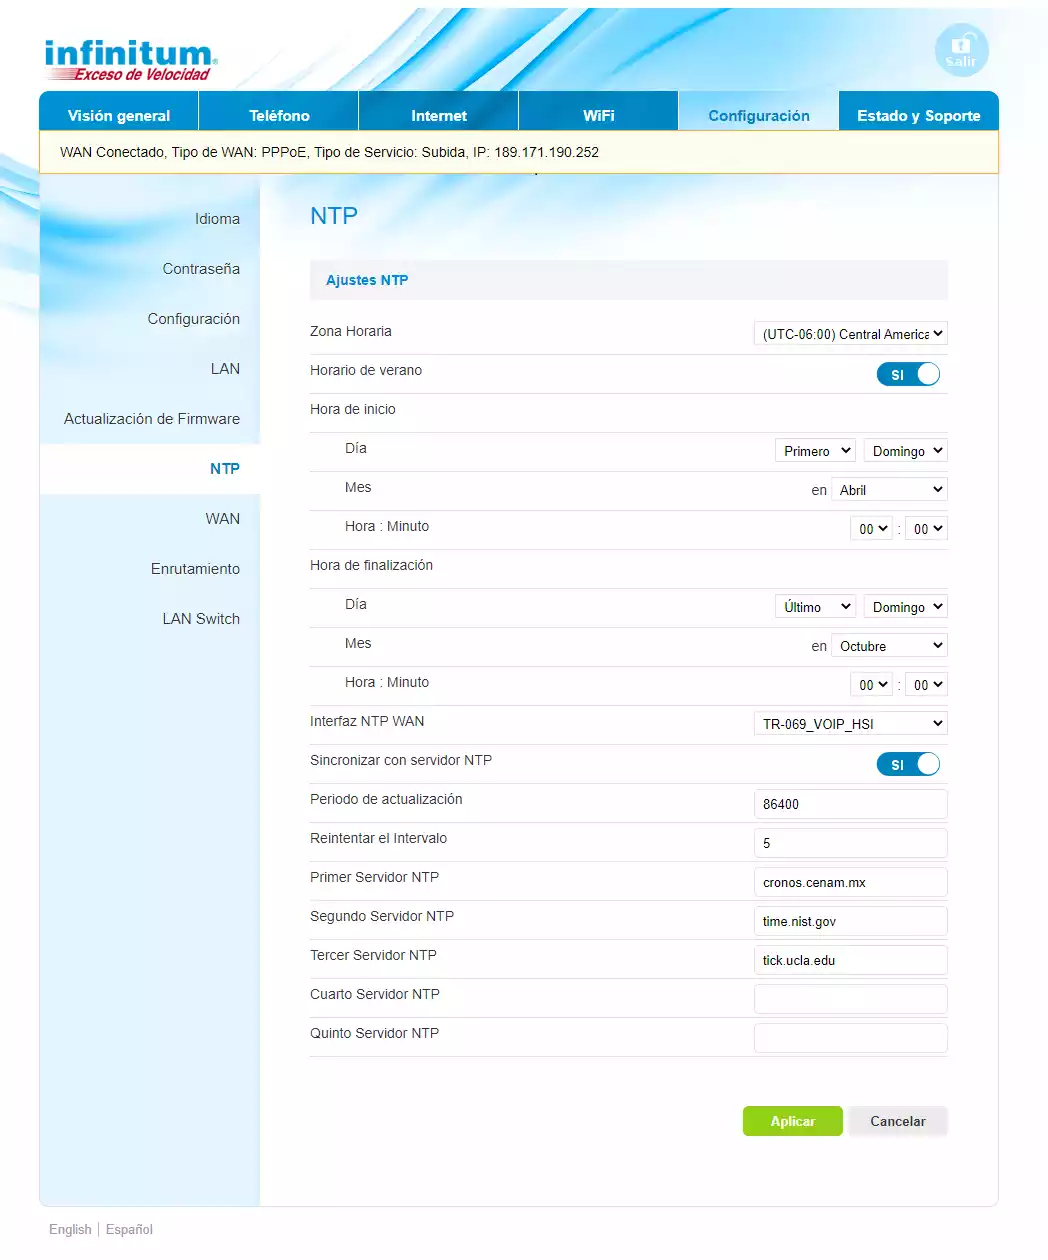Screen dimensions: 1048x1260
Task: Select the Último end day dropdown
Action: (815, 607)
